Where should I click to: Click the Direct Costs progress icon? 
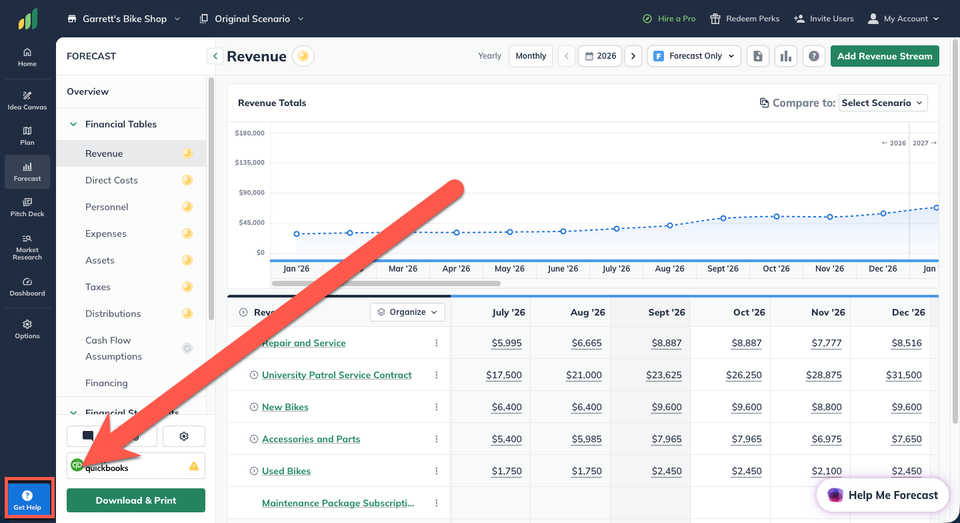pos(187,180)
